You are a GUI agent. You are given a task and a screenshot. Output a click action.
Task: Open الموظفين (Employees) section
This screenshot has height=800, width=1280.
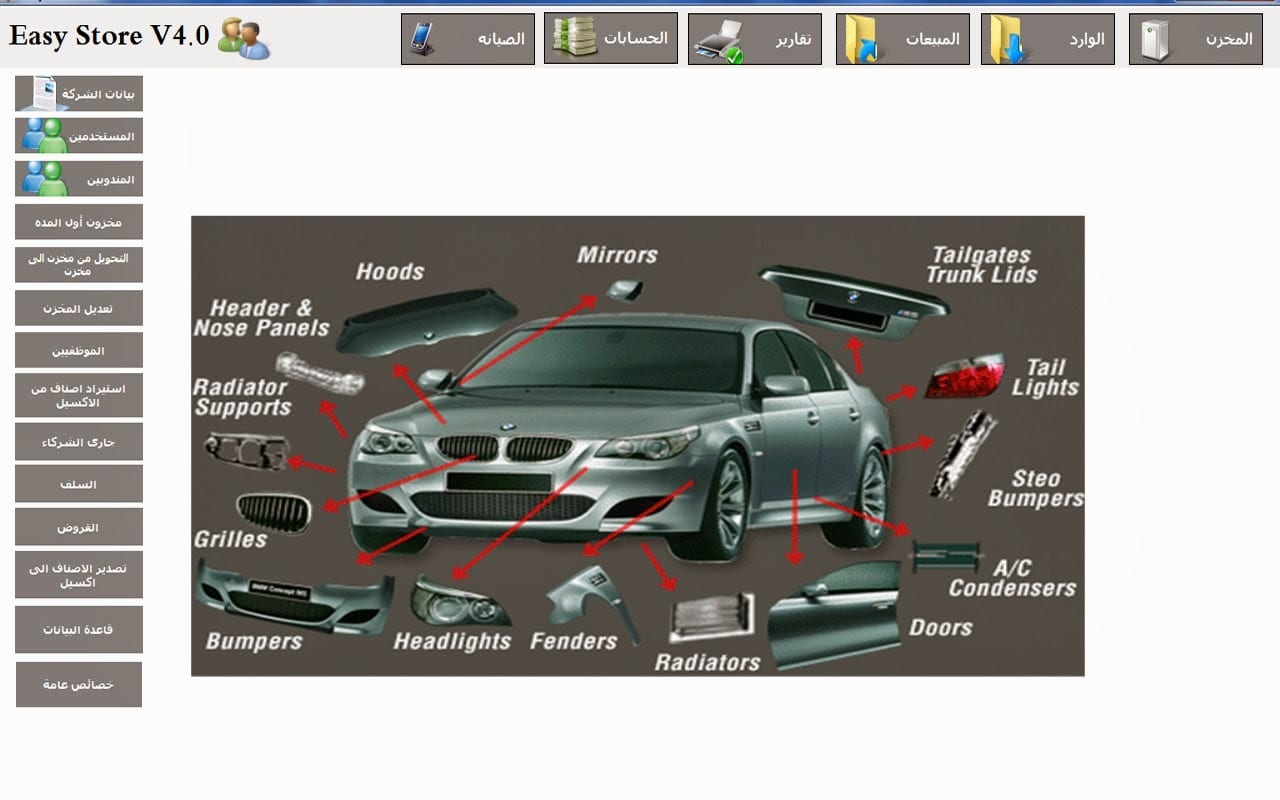coord(79,351)
